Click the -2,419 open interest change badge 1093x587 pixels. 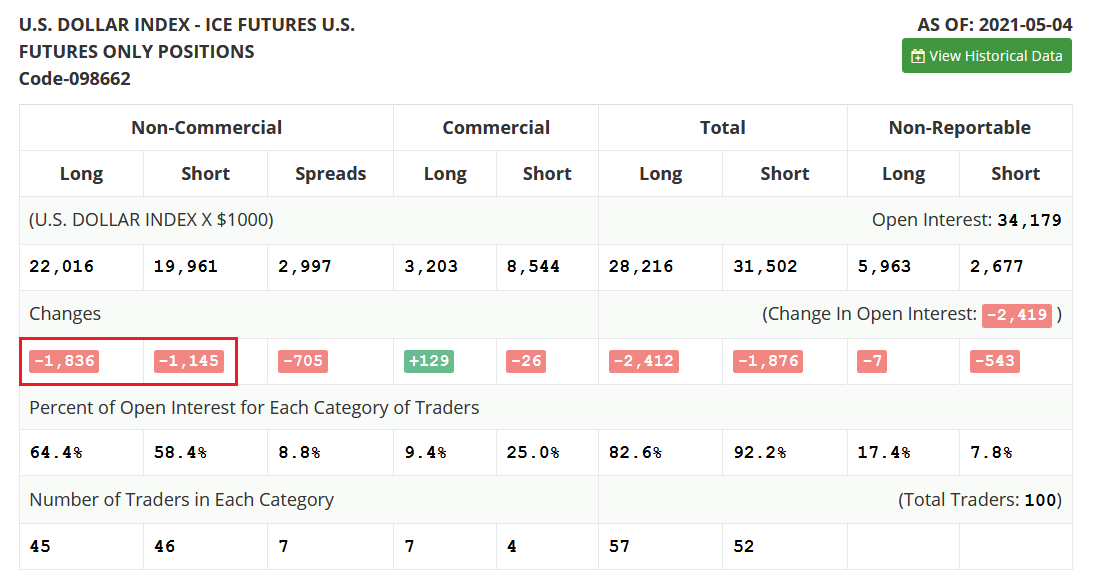tap(1016, 315)
